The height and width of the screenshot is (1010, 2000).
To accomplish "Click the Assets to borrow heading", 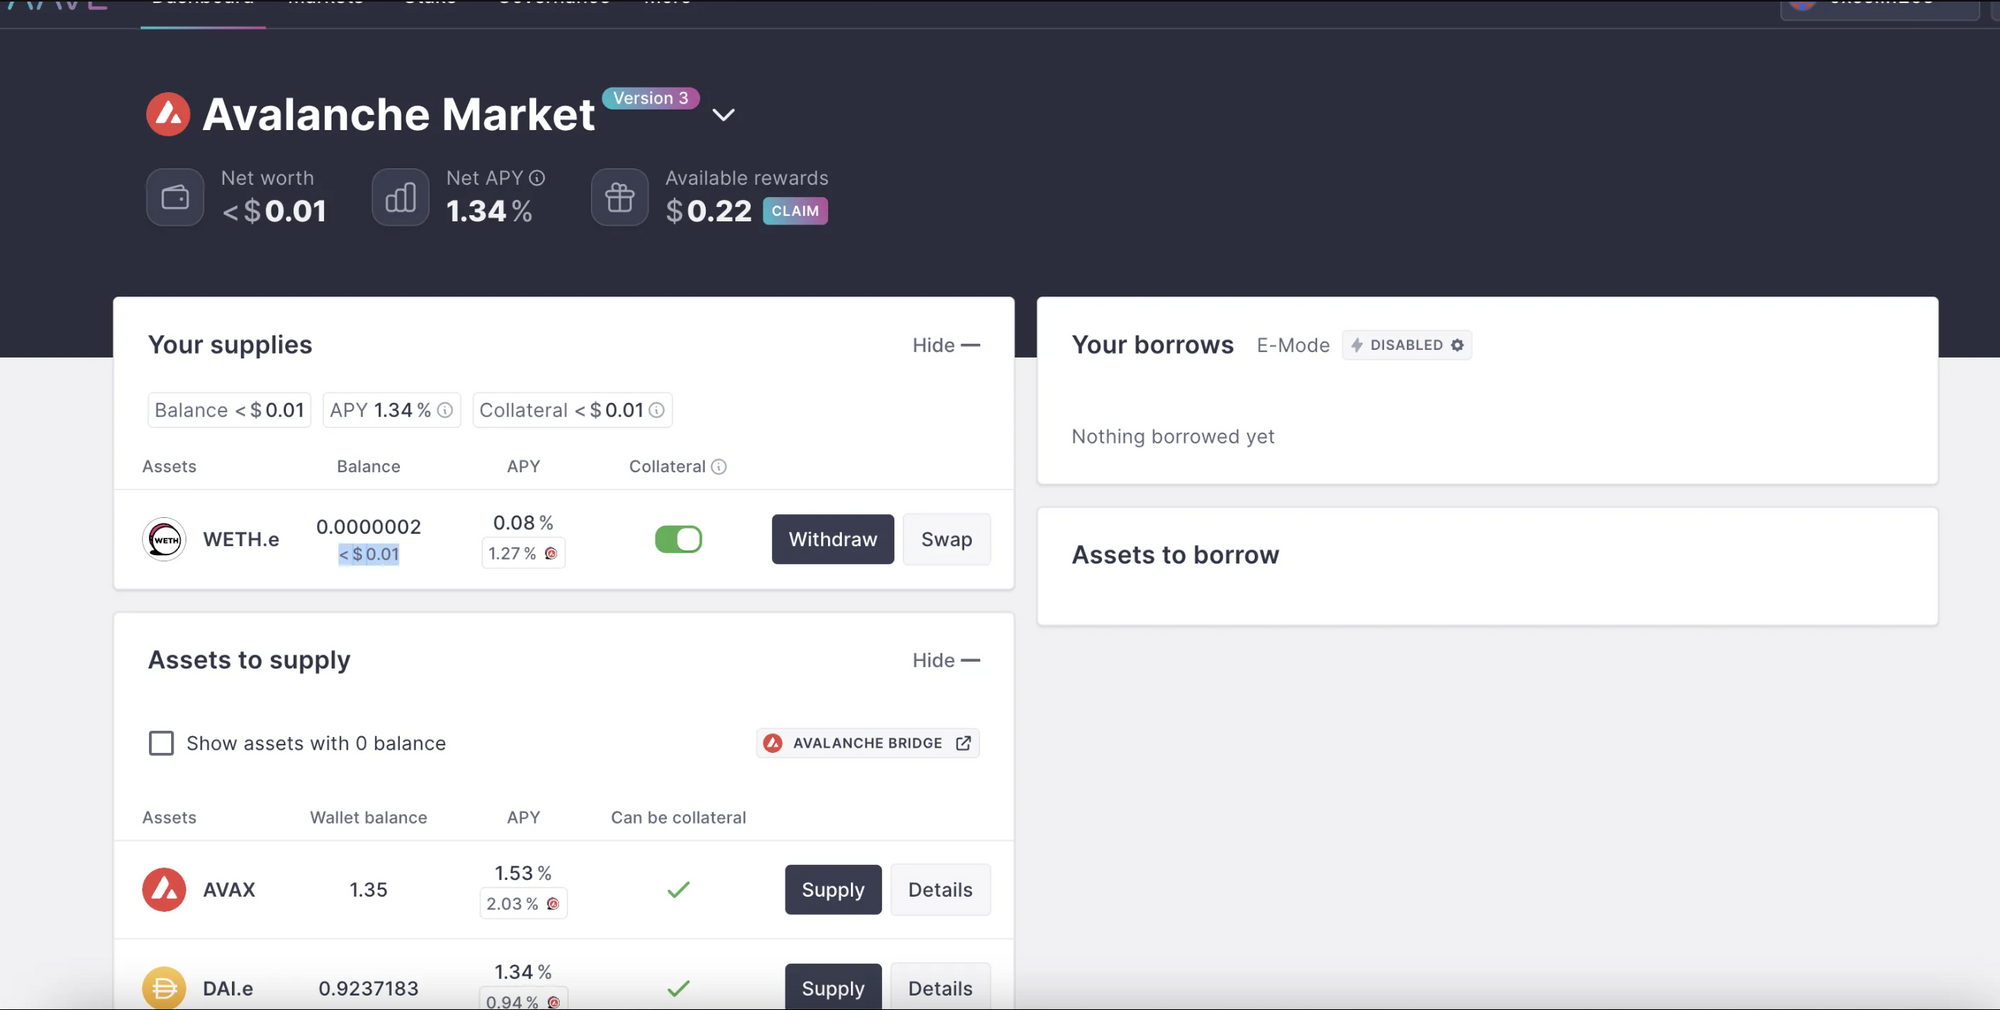I will pyautogui.click(x=1175, y=555).
